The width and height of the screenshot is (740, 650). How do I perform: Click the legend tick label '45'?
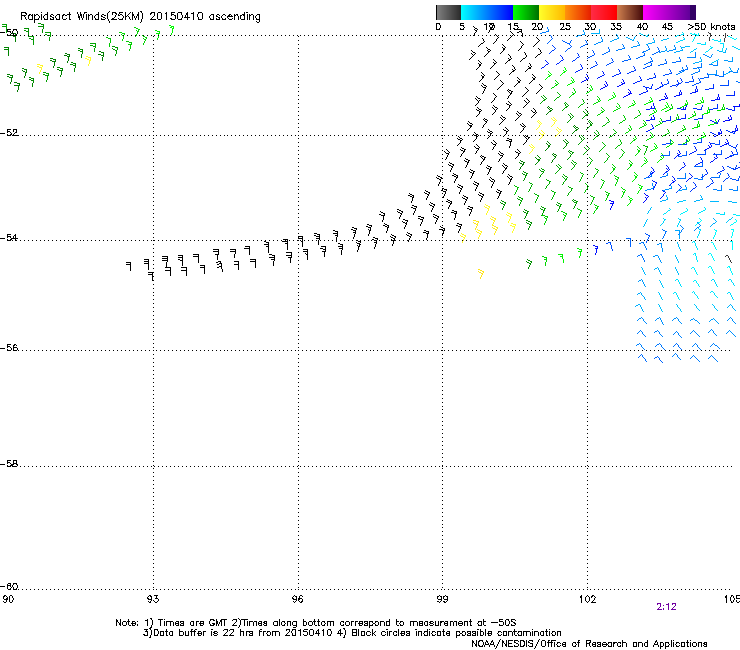[667, 27]
